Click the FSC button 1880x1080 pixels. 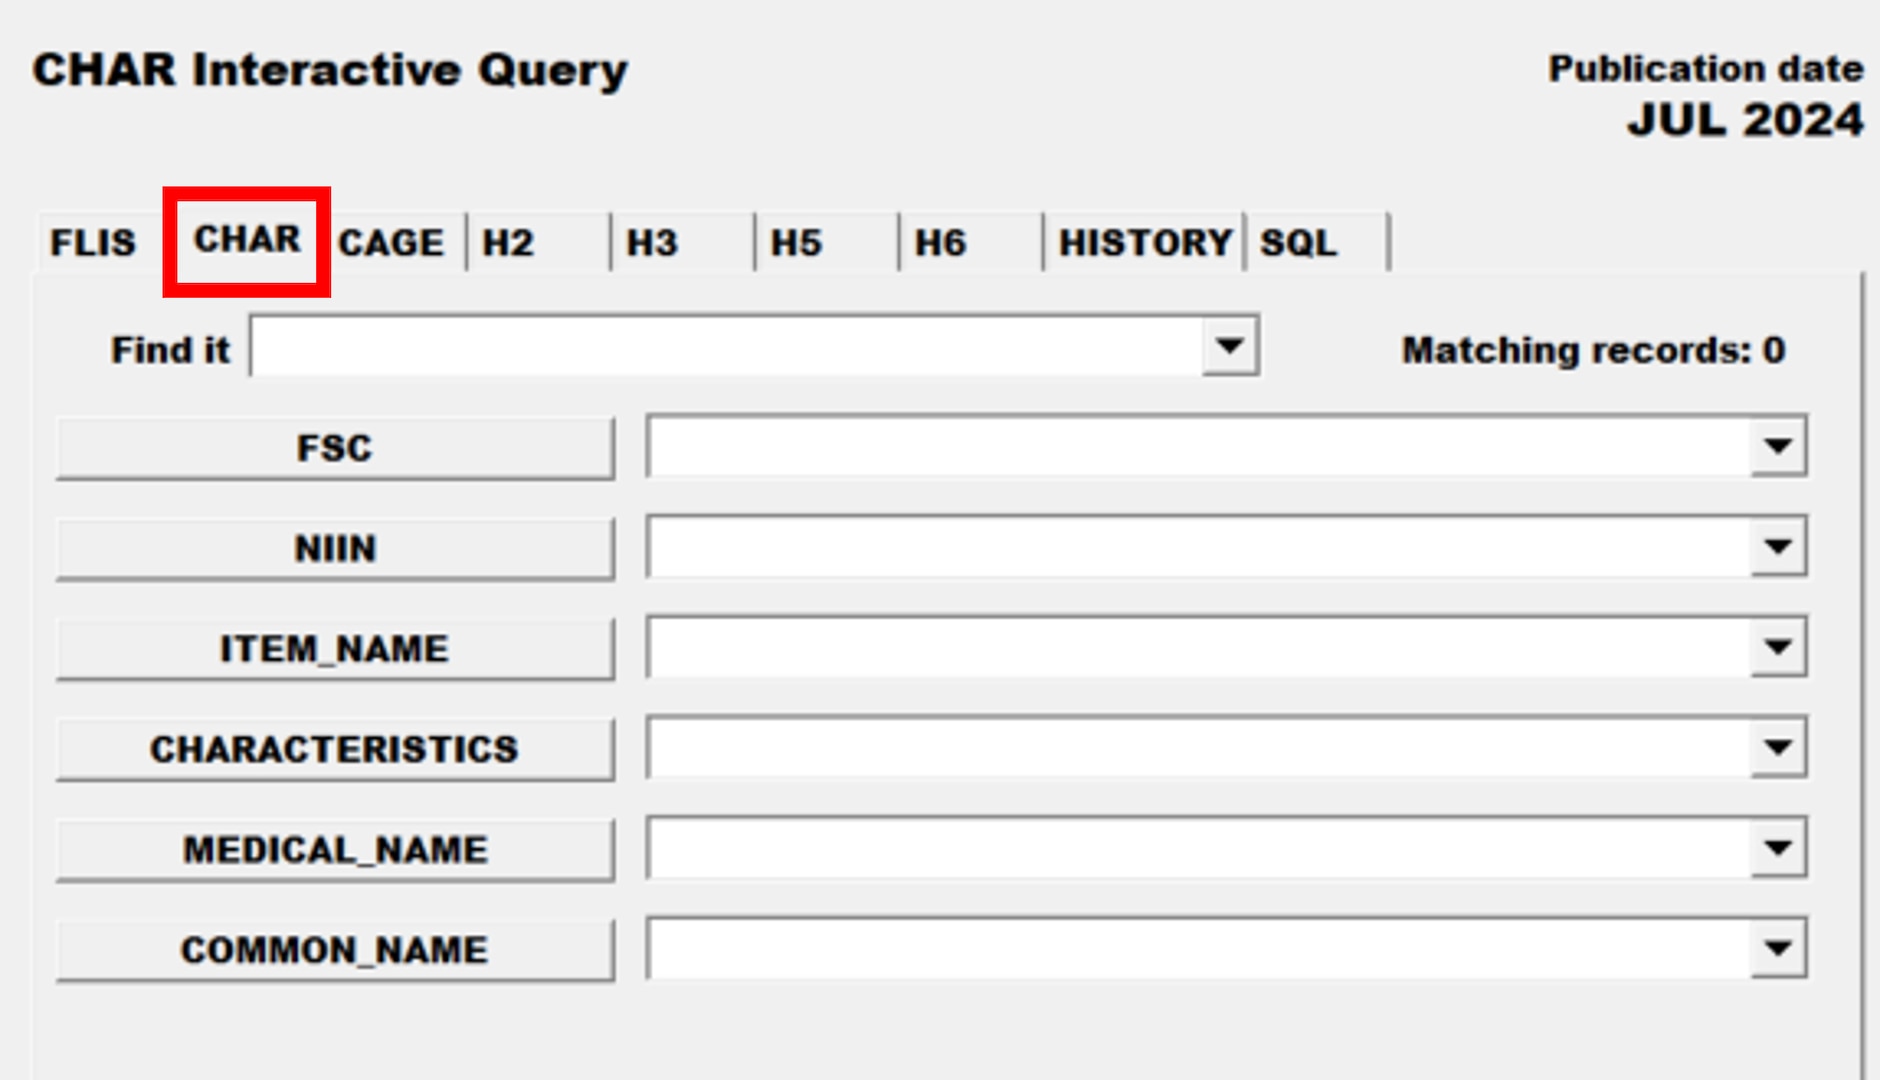(335, 448)
